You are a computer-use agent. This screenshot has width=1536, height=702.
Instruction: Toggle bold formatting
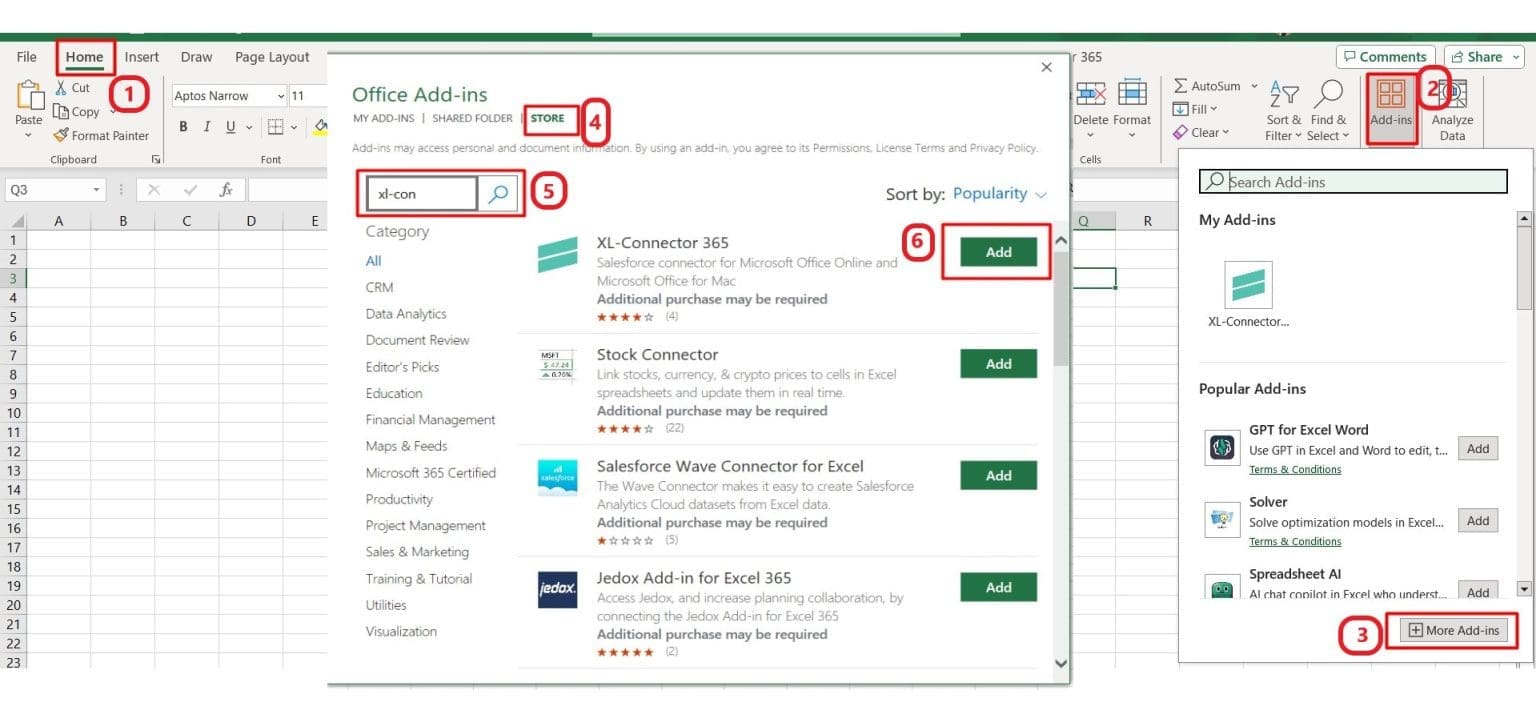183,127
